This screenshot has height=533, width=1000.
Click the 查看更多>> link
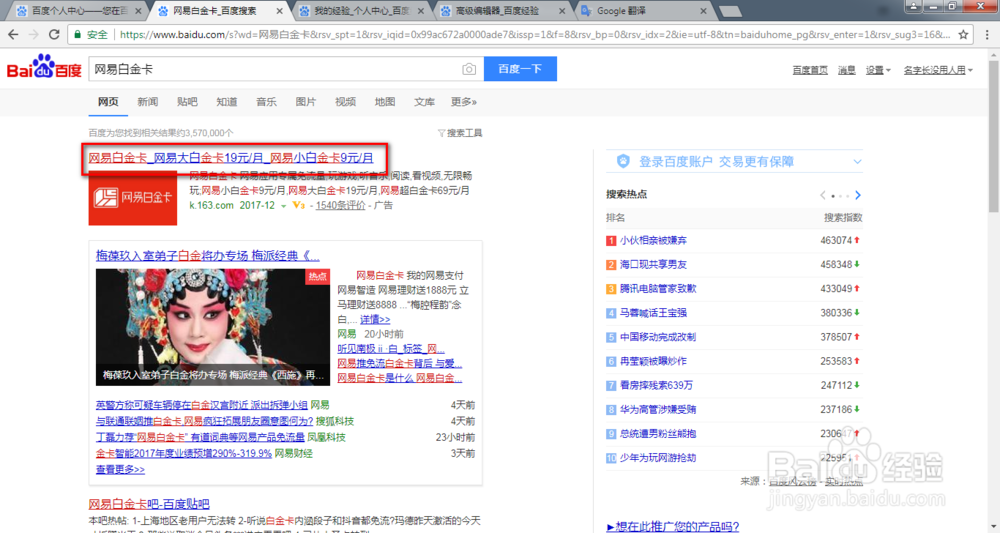(x=120, y=469)
